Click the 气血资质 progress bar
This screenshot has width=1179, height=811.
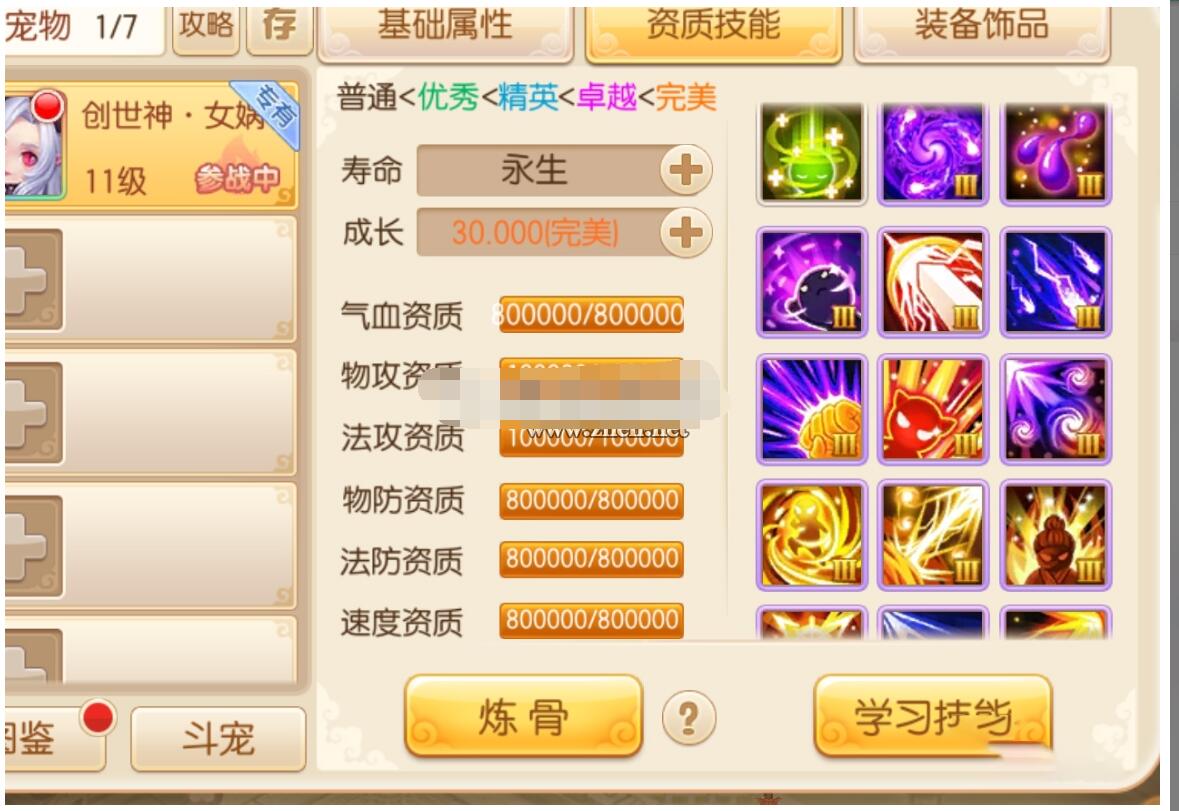click(591, 314)
